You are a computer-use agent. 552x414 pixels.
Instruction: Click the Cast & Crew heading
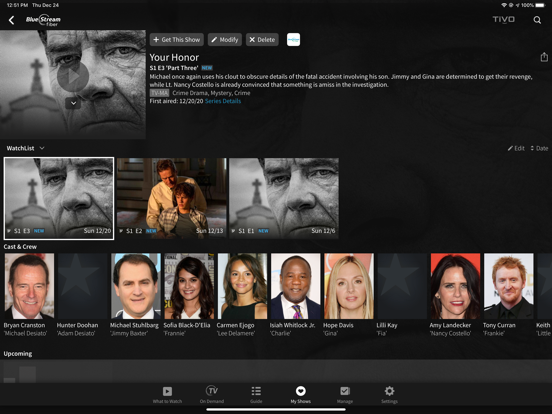[x=20, y=247]
